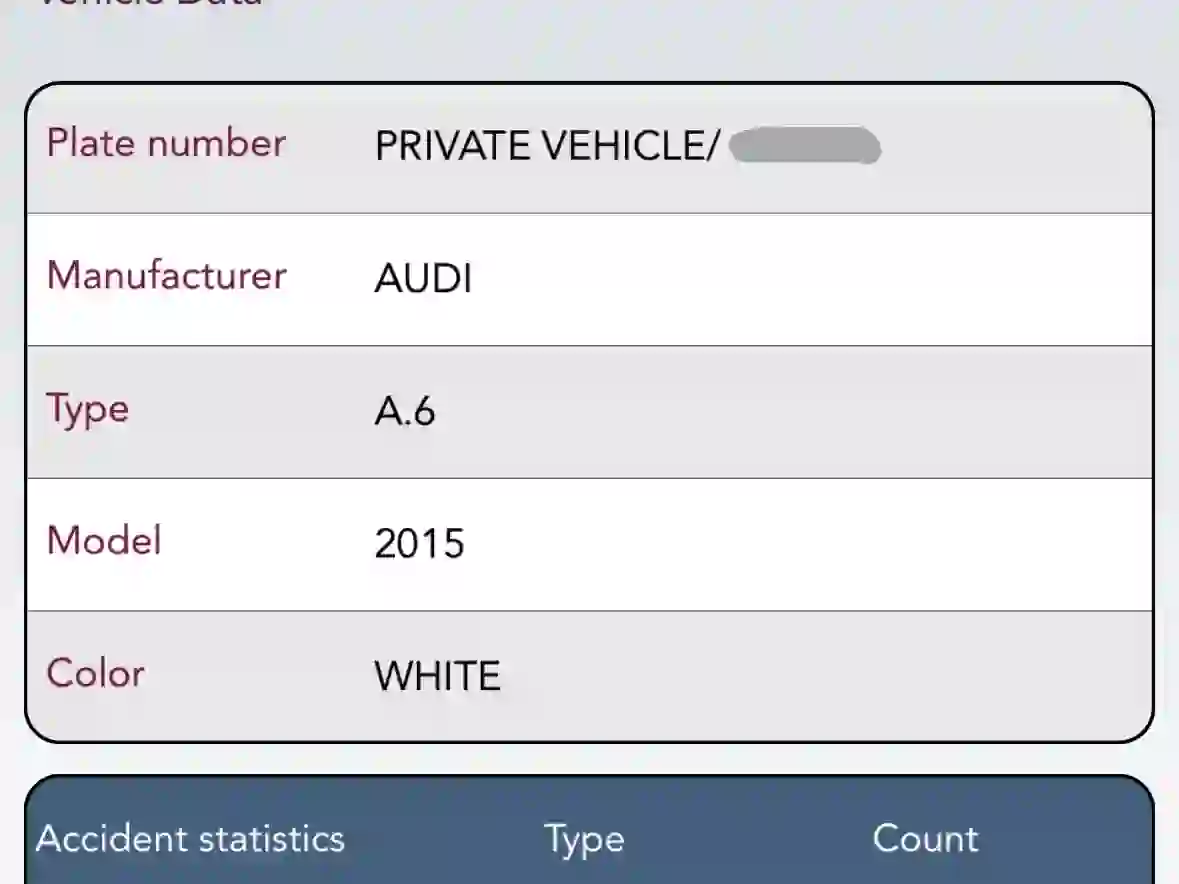Click the Color label
1179x884 pixels.
point(95,673)
